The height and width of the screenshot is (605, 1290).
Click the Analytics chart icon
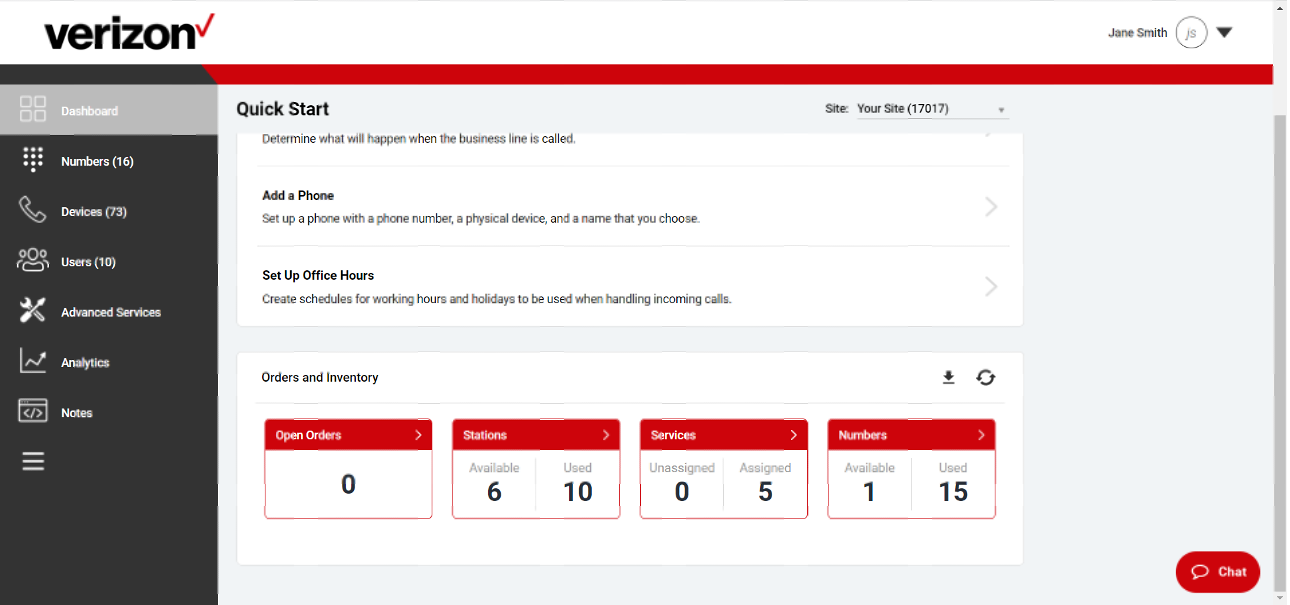tap(33, 361)
